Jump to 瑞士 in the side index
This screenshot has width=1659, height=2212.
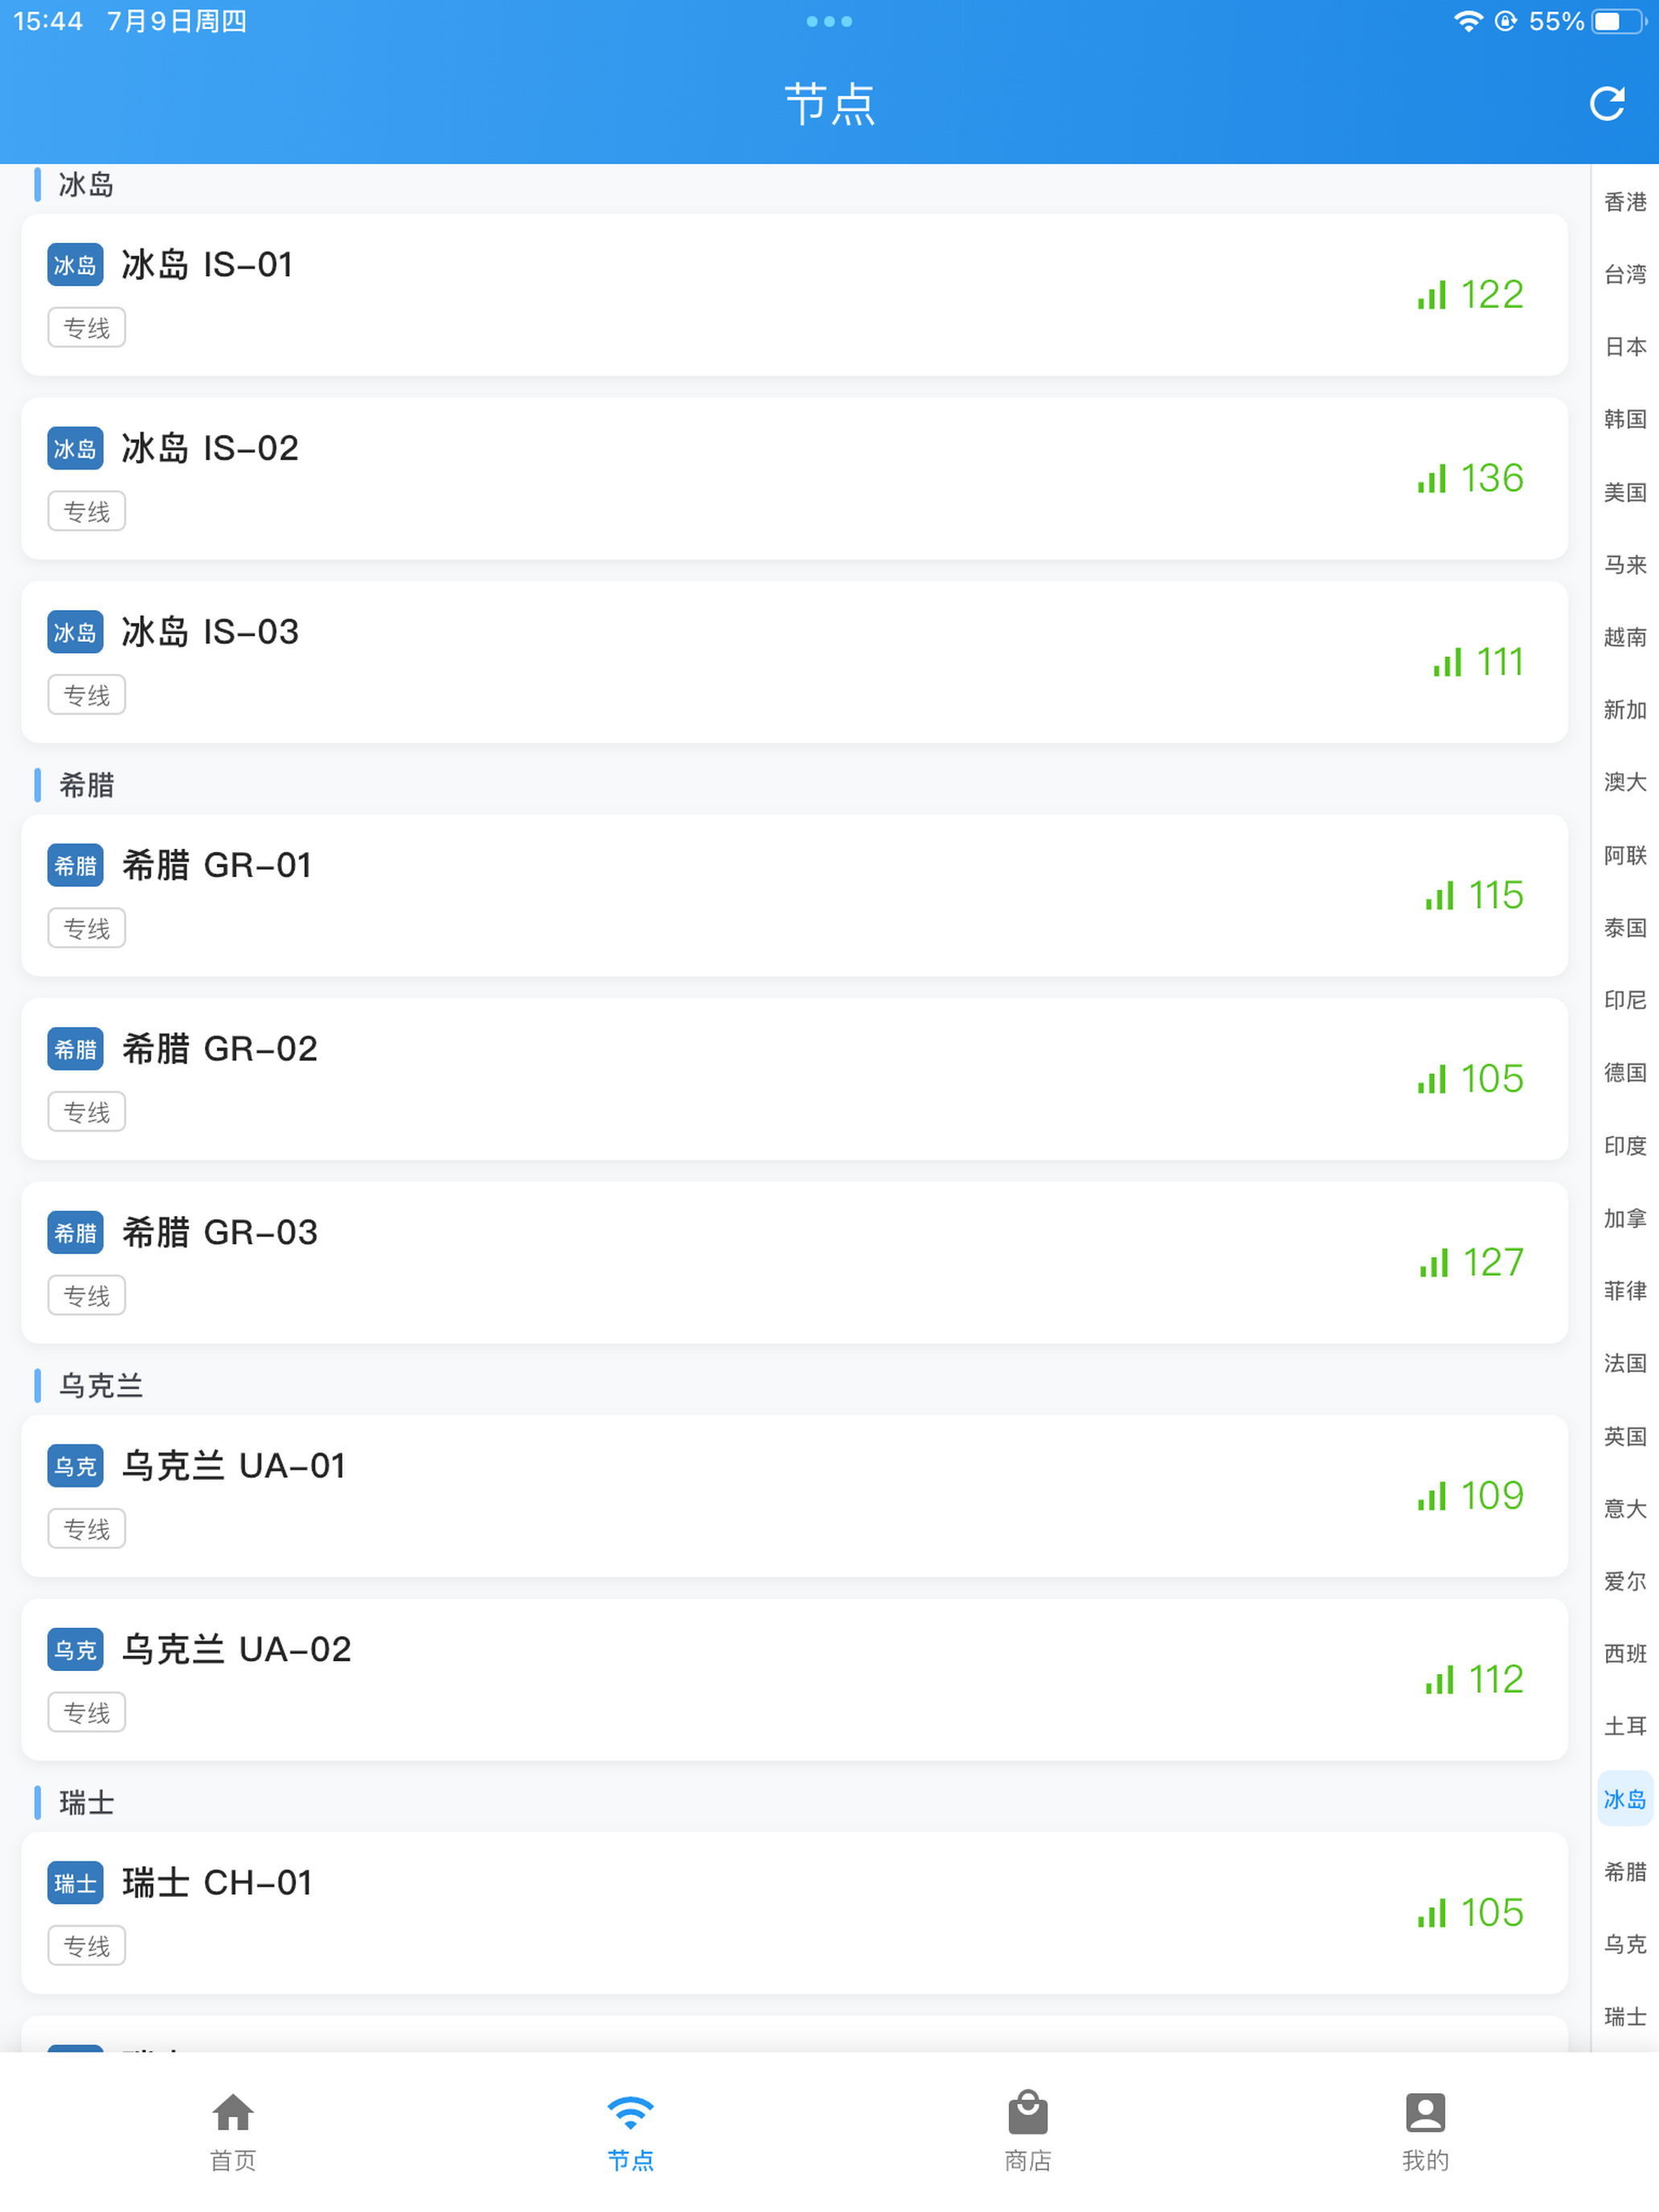[x=1624, y=2016]
